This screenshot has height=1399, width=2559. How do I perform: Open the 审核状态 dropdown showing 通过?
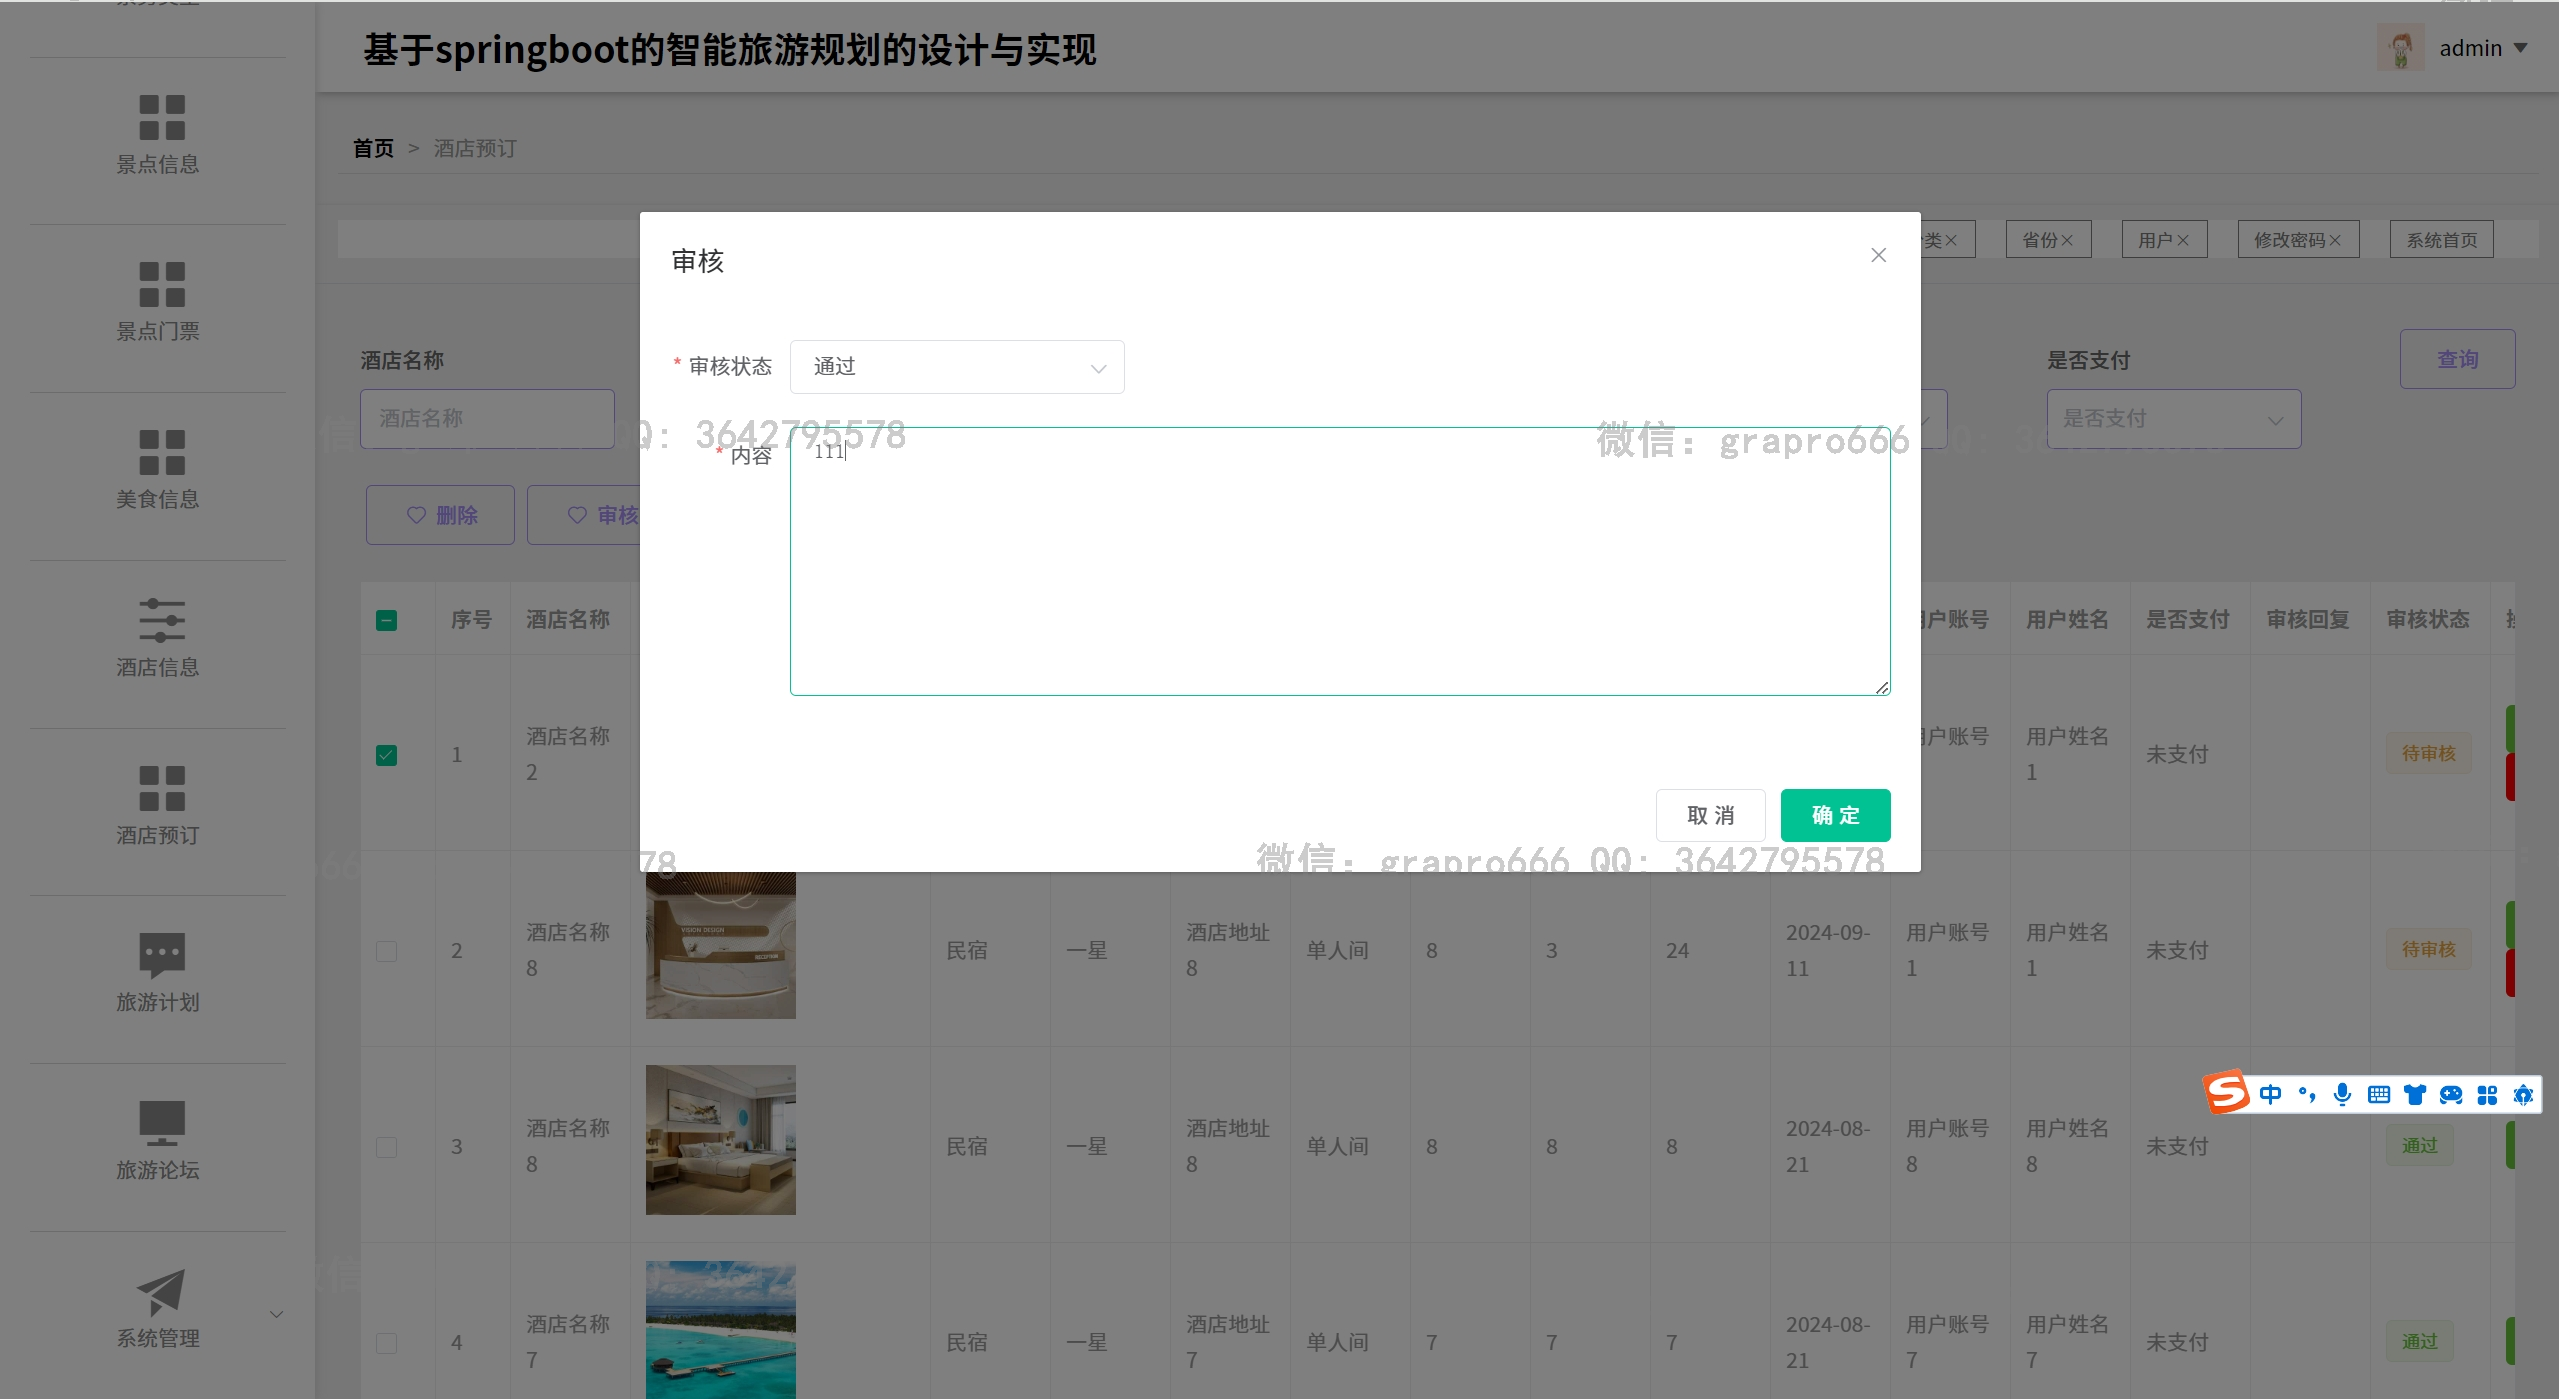click(x=956, y=367)
